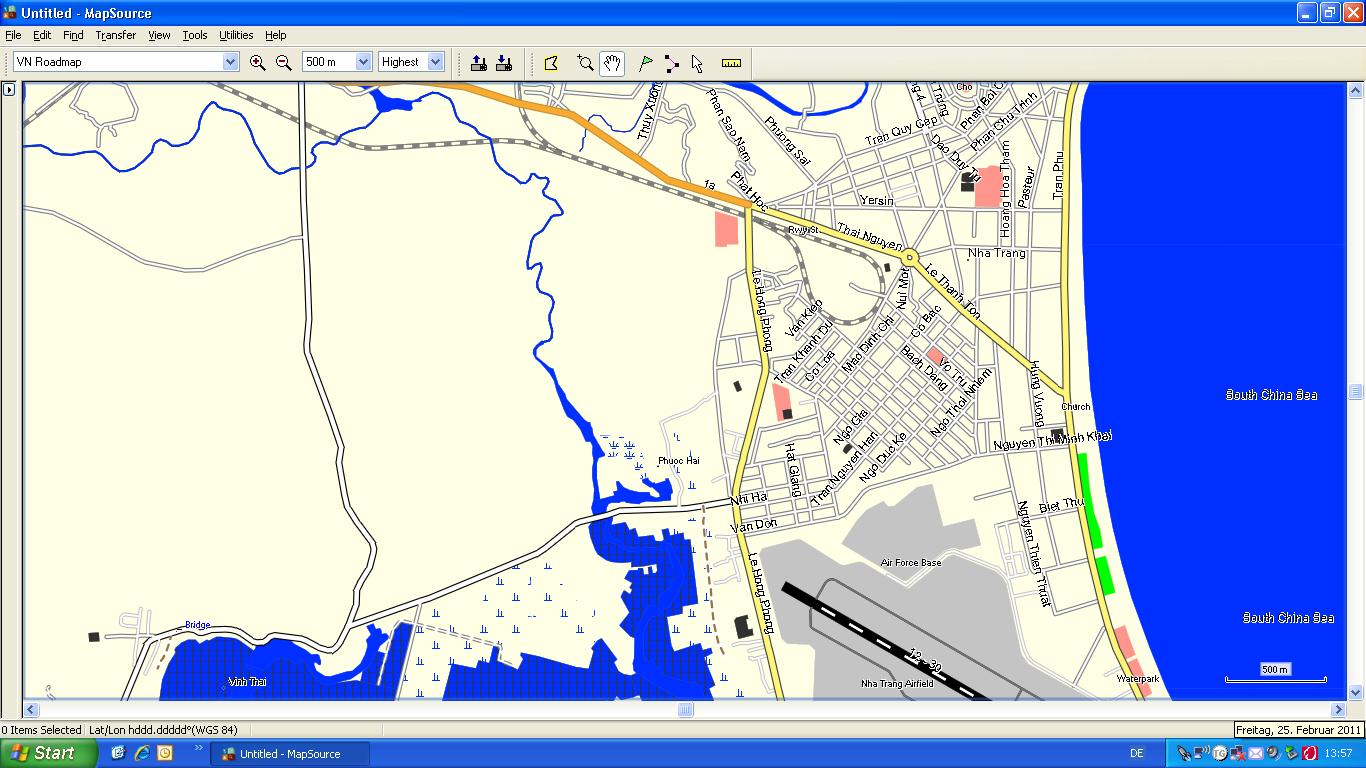
Task: Click horizontal scrollbar right arrow
Action: click(x=1338, y=710)
